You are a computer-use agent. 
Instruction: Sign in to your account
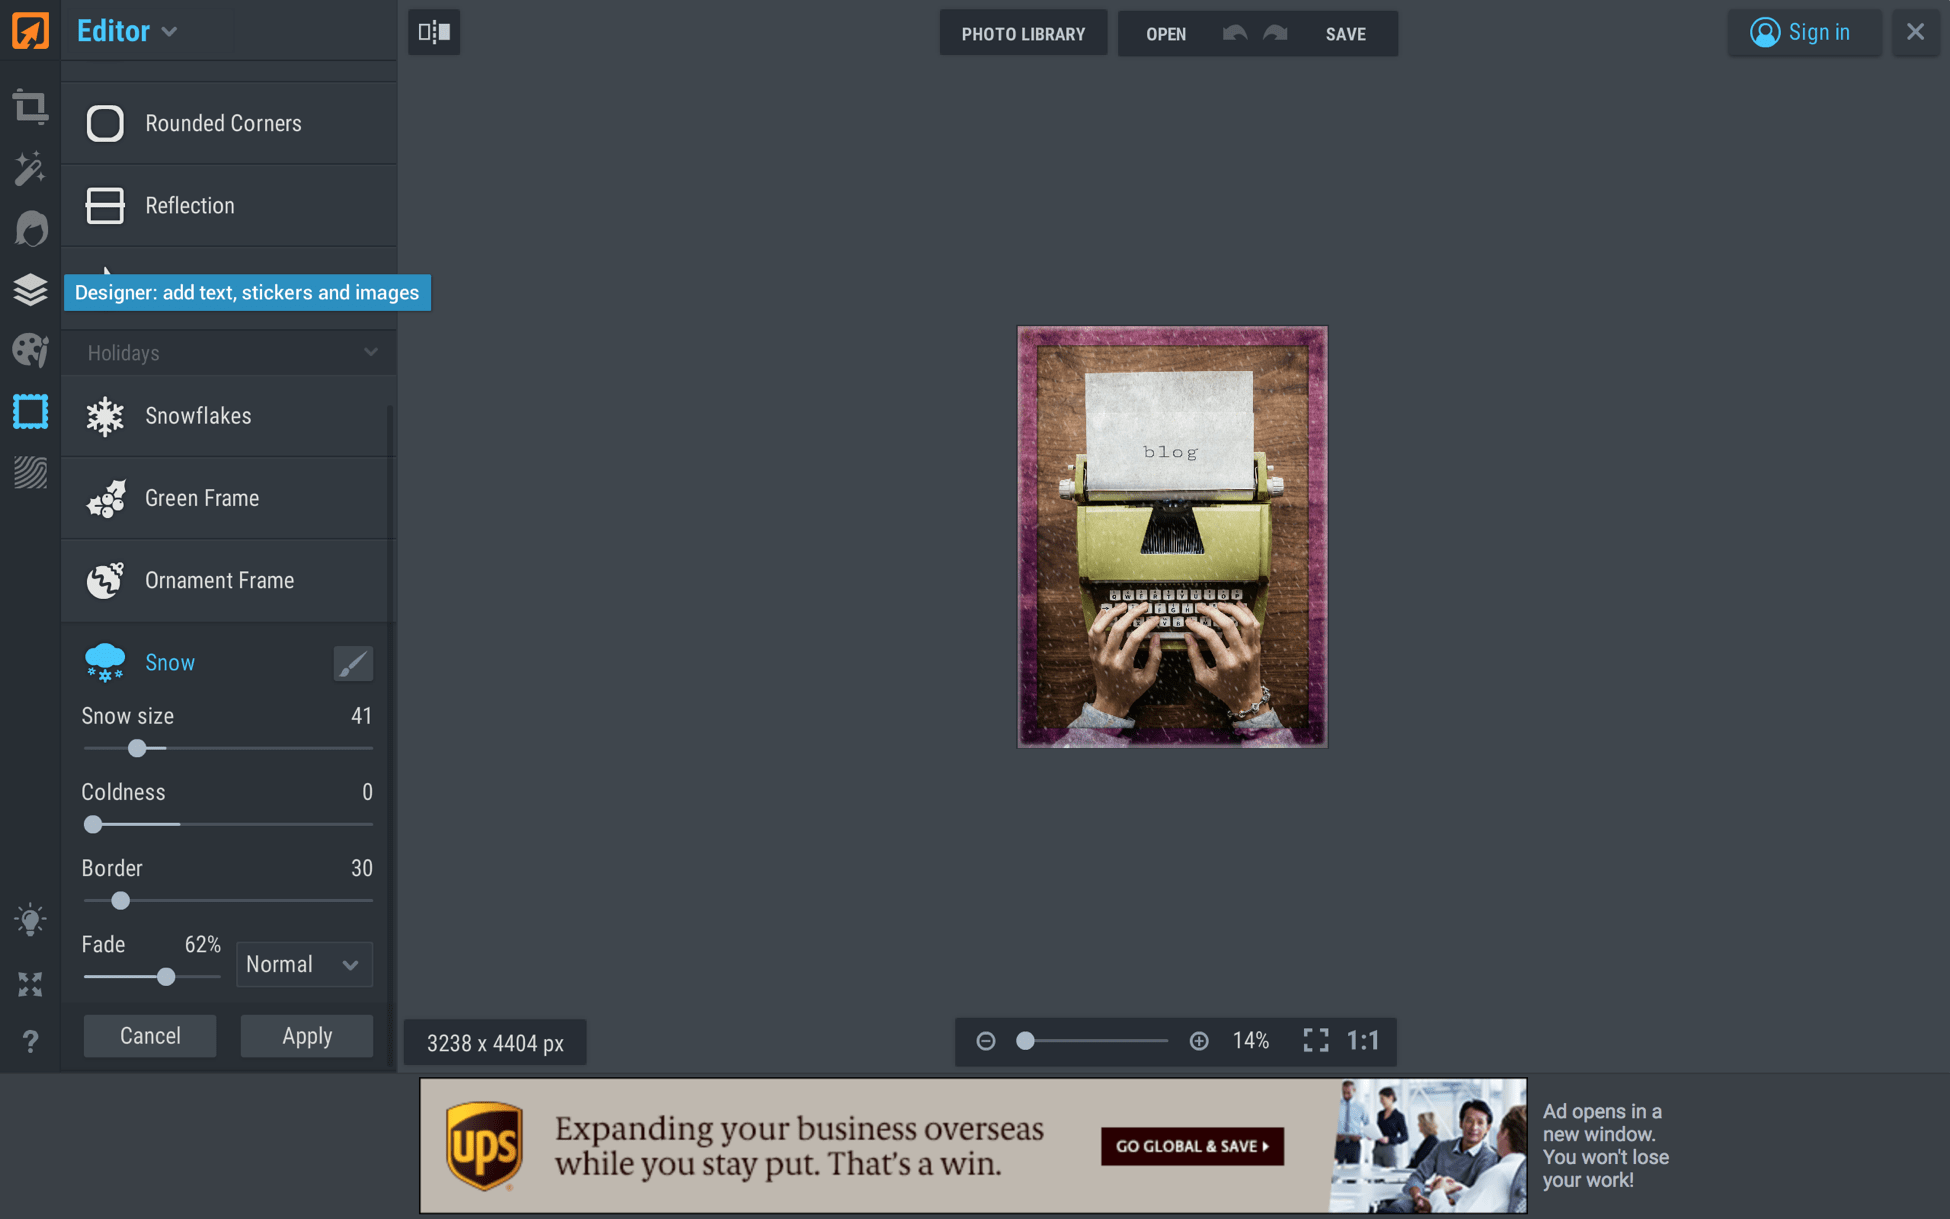(1804, 32)
